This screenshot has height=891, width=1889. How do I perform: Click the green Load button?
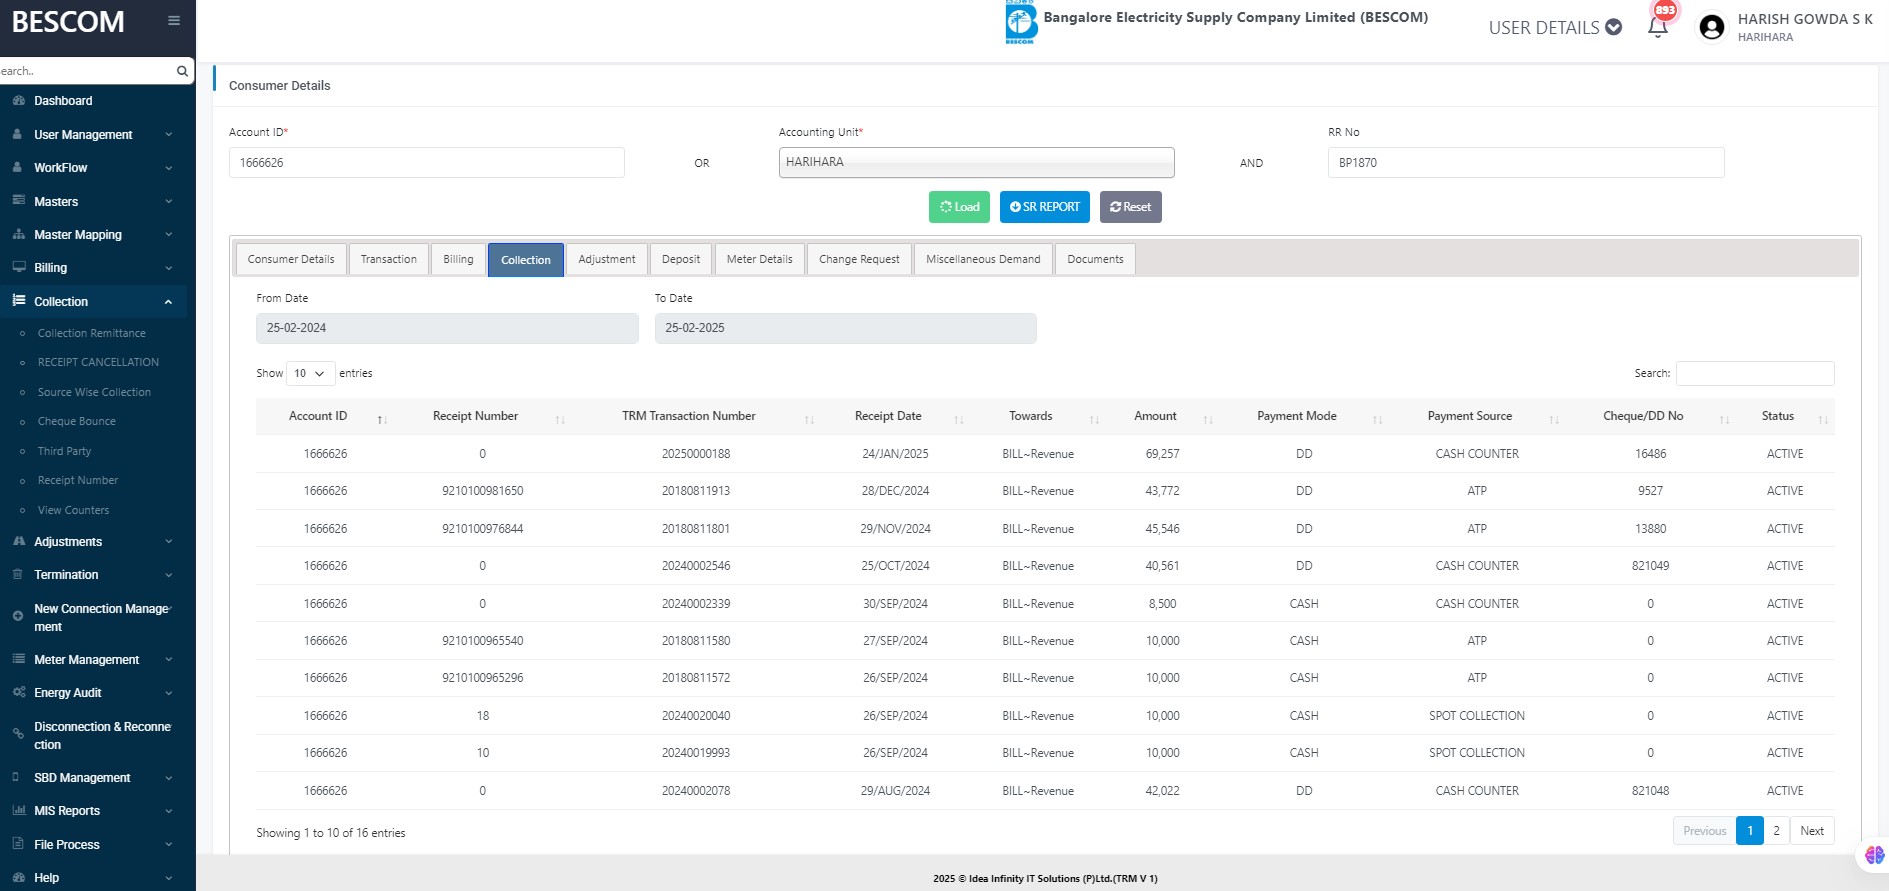point(959,207)
